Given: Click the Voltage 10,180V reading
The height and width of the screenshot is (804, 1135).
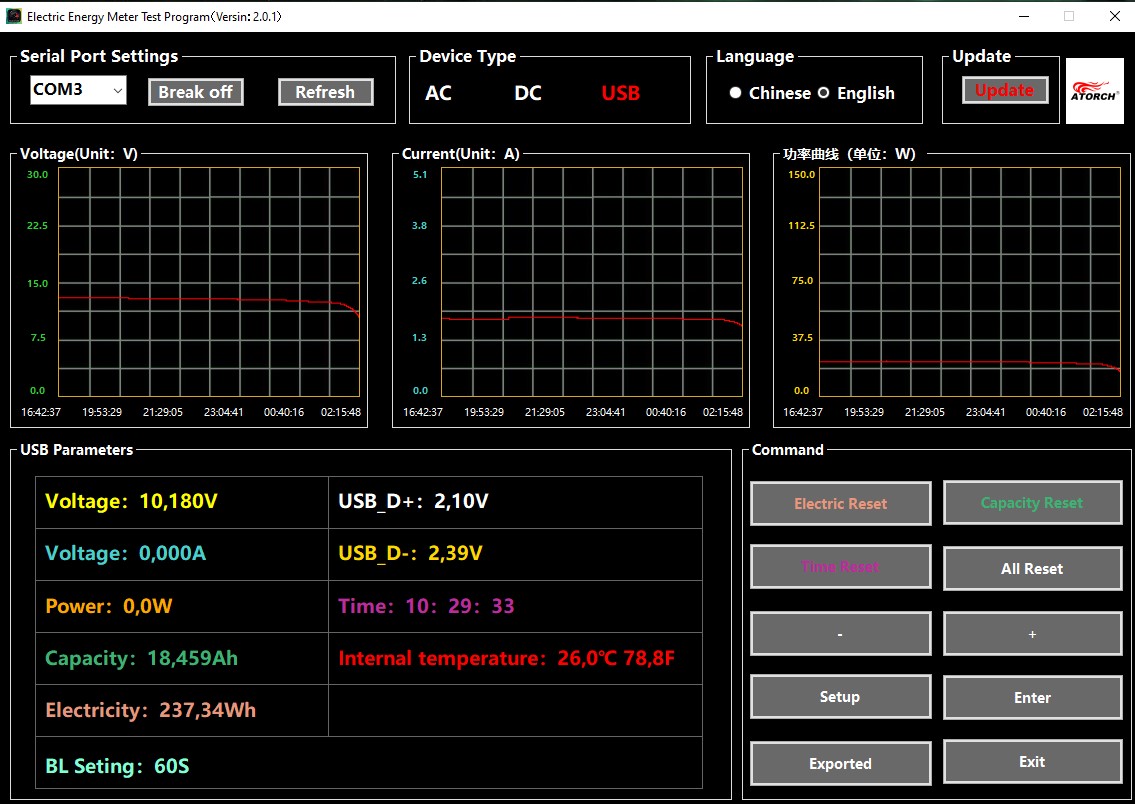Looking at the screenshot, I should click(x=131, y=502).
